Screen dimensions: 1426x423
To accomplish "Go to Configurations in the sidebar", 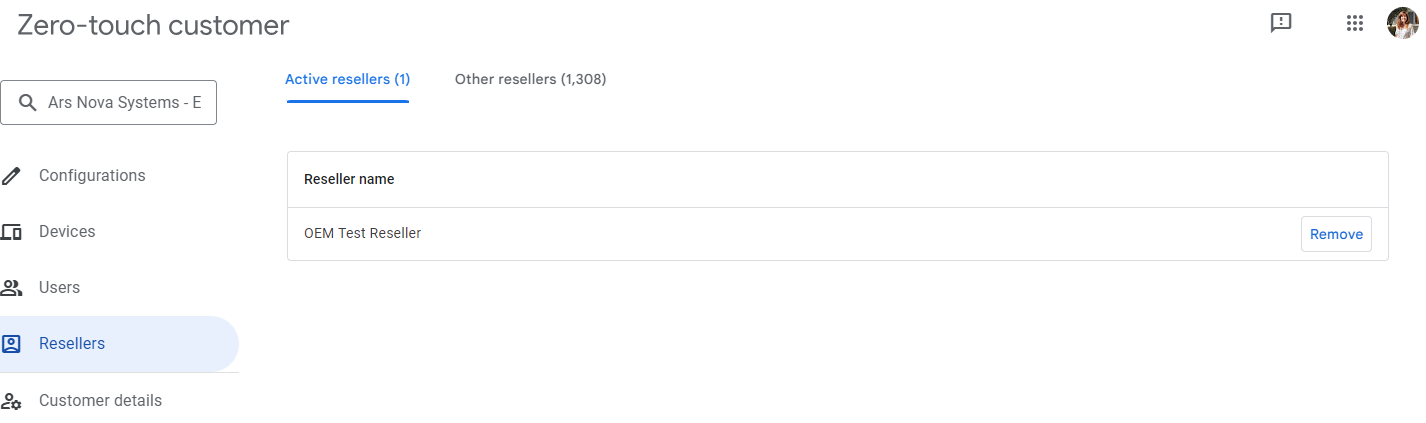I will coord(92,176).
